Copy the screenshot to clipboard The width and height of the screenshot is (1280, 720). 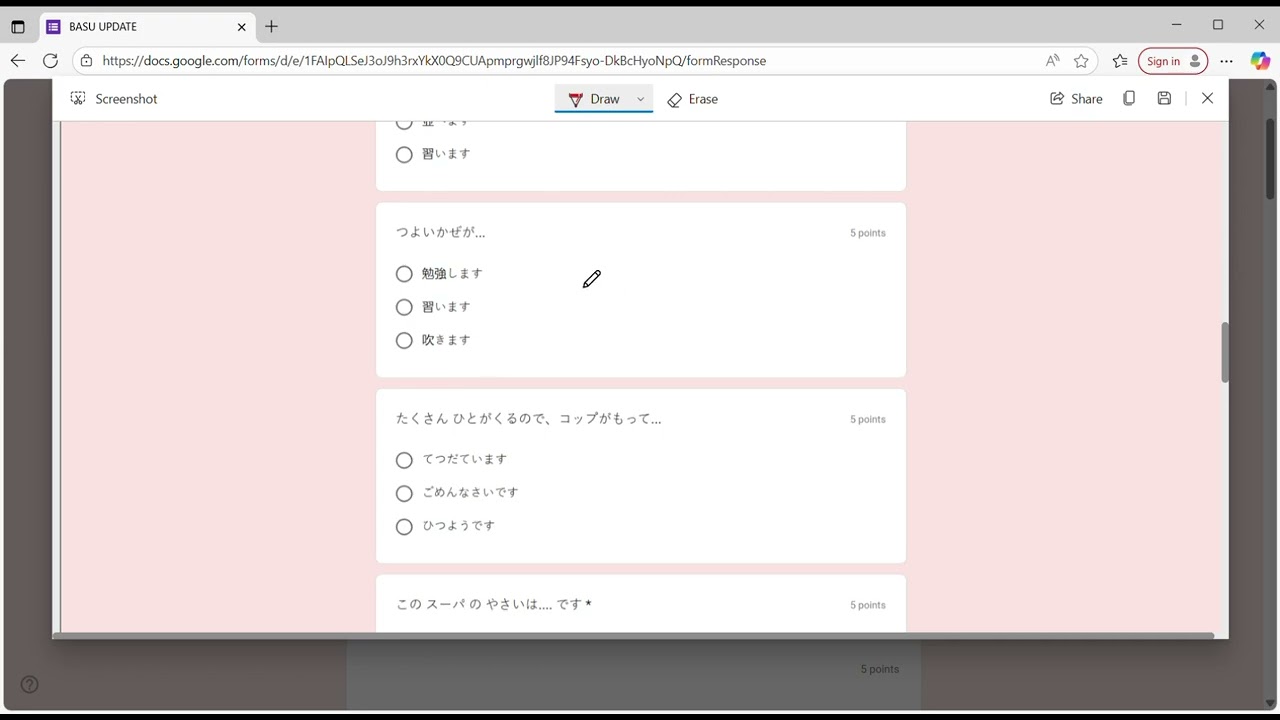pyautogui.click(x=1129, y=99)
